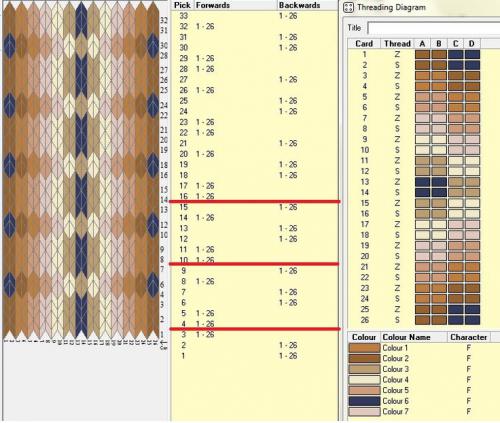Click card 13 hole A navy cell

(x=422, y=182)
